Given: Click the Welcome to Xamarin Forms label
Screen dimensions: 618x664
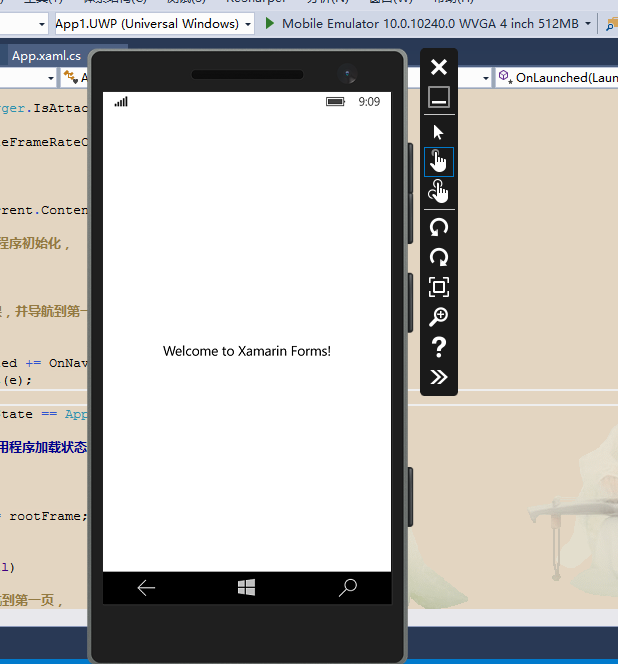Looking at the screenshot, I should [246, 351].
